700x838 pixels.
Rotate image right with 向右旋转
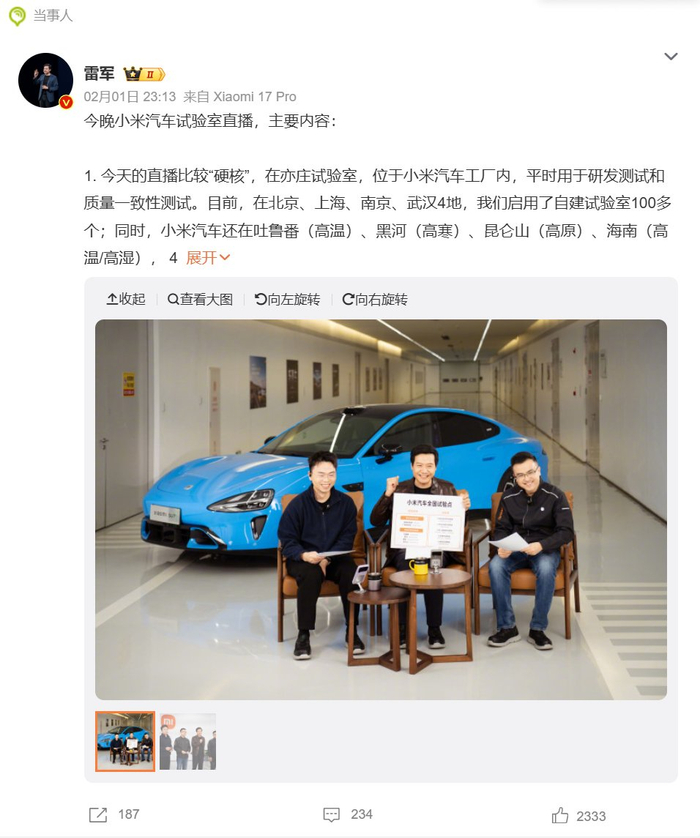(x=375, y=299)
